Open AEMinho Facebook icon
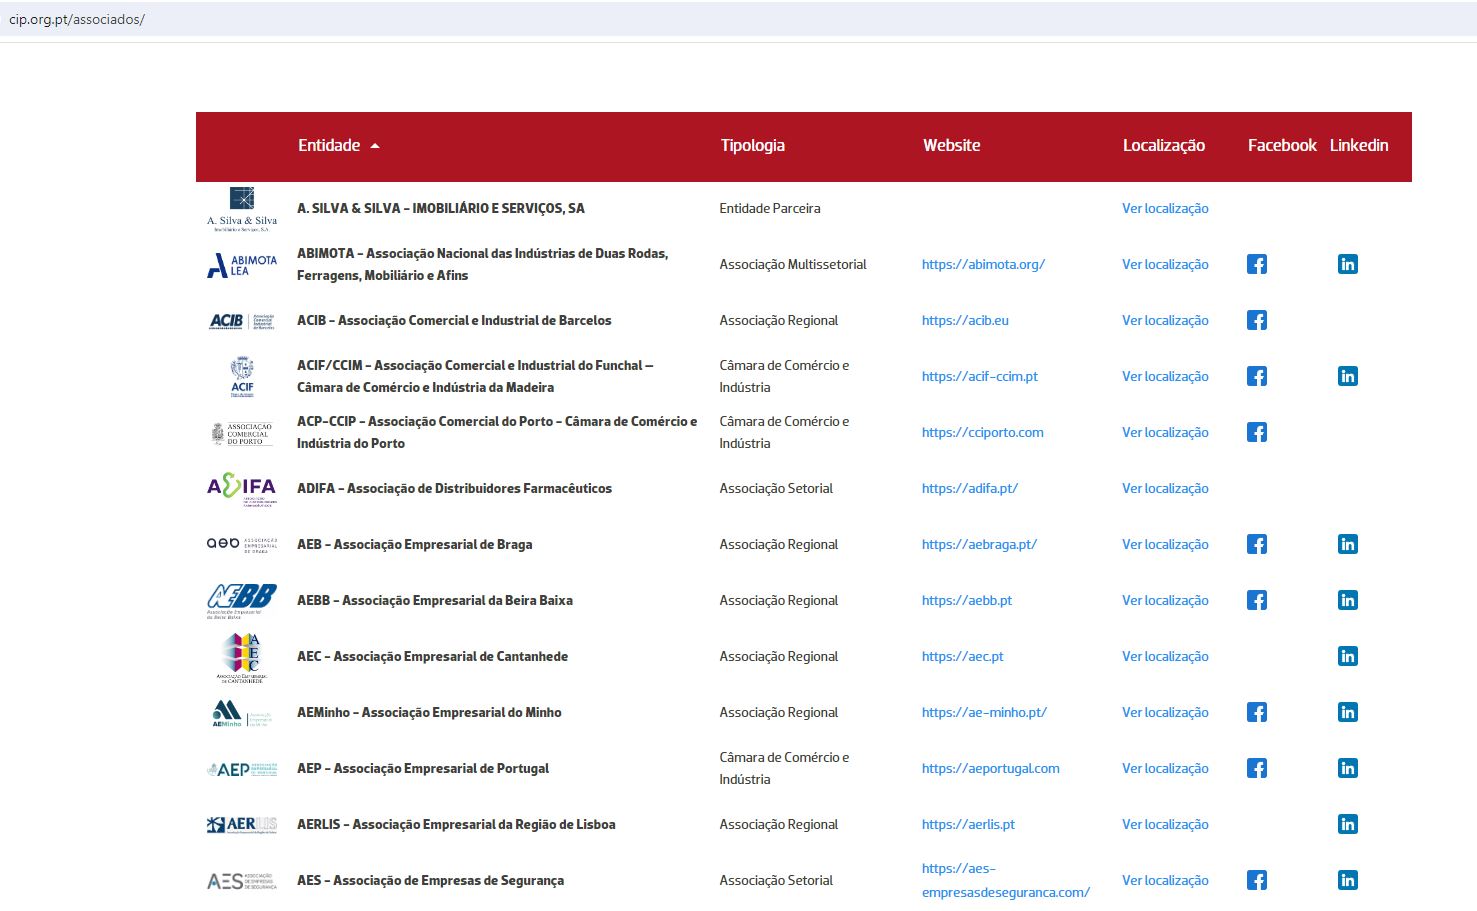The height and width of the screenshot is (911, 1477). [x=1257, y=712]
